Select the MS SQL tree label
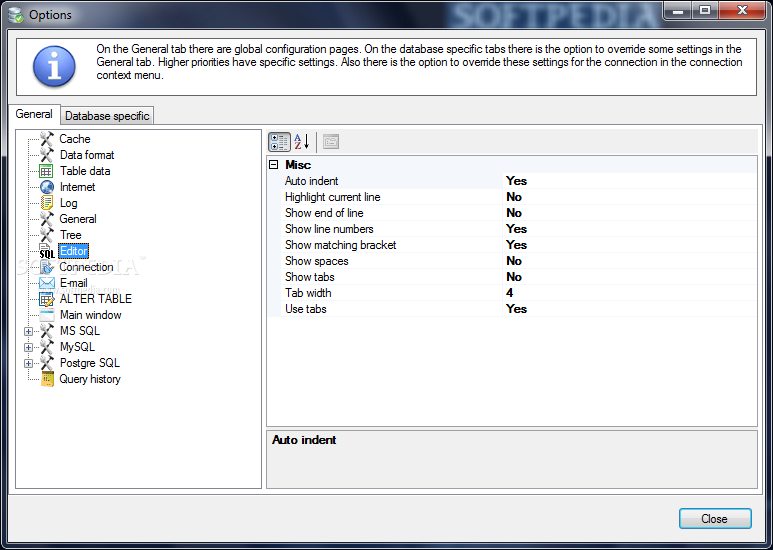The width and height of the screenshot is (773, 550). [80, 331]
